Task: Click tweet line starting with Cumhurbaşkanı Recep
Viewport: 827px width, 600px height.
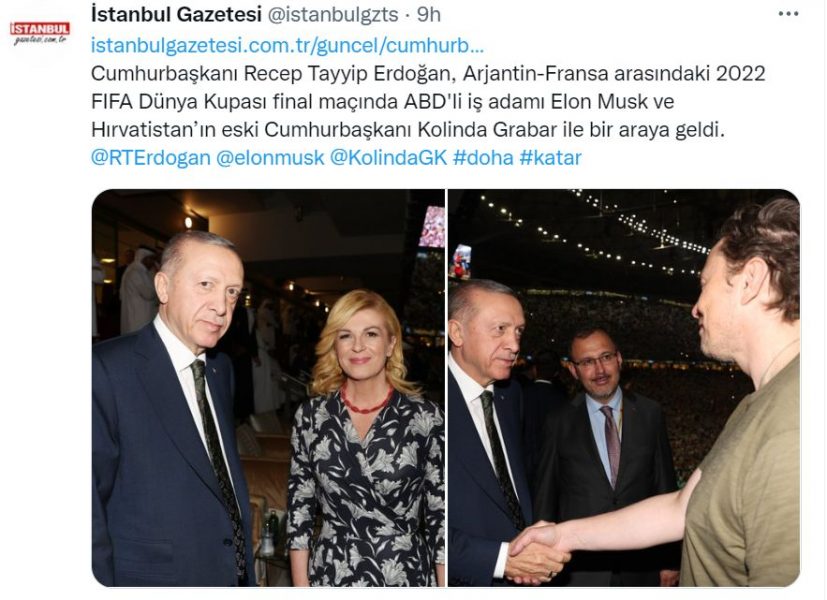Action: pyautogui.click(x=428, y=73)
